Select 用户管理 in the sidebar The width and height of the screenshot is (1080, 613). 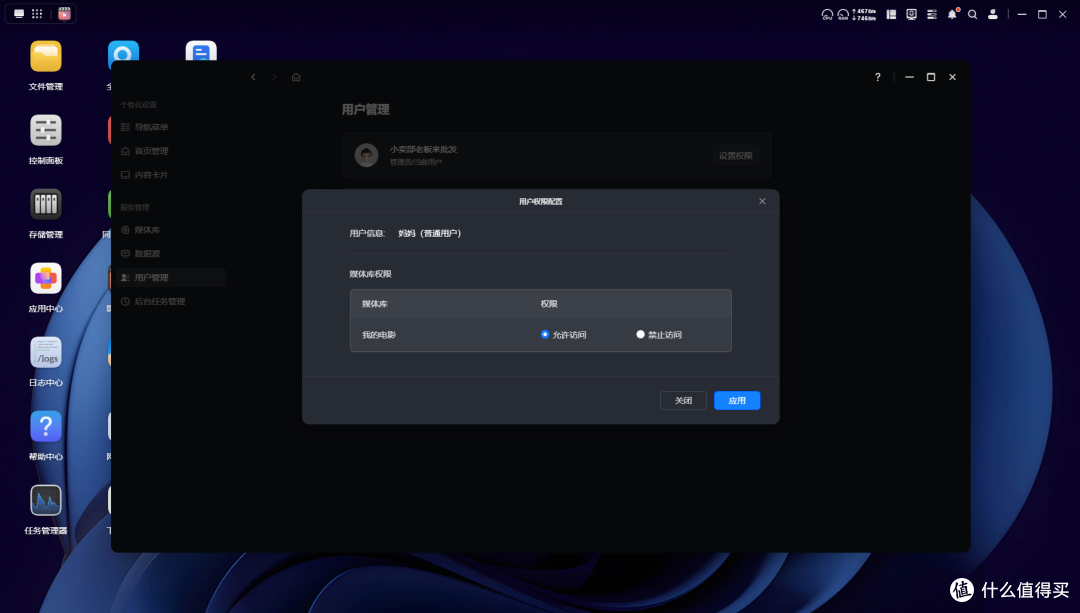click(x=170, y=278)
